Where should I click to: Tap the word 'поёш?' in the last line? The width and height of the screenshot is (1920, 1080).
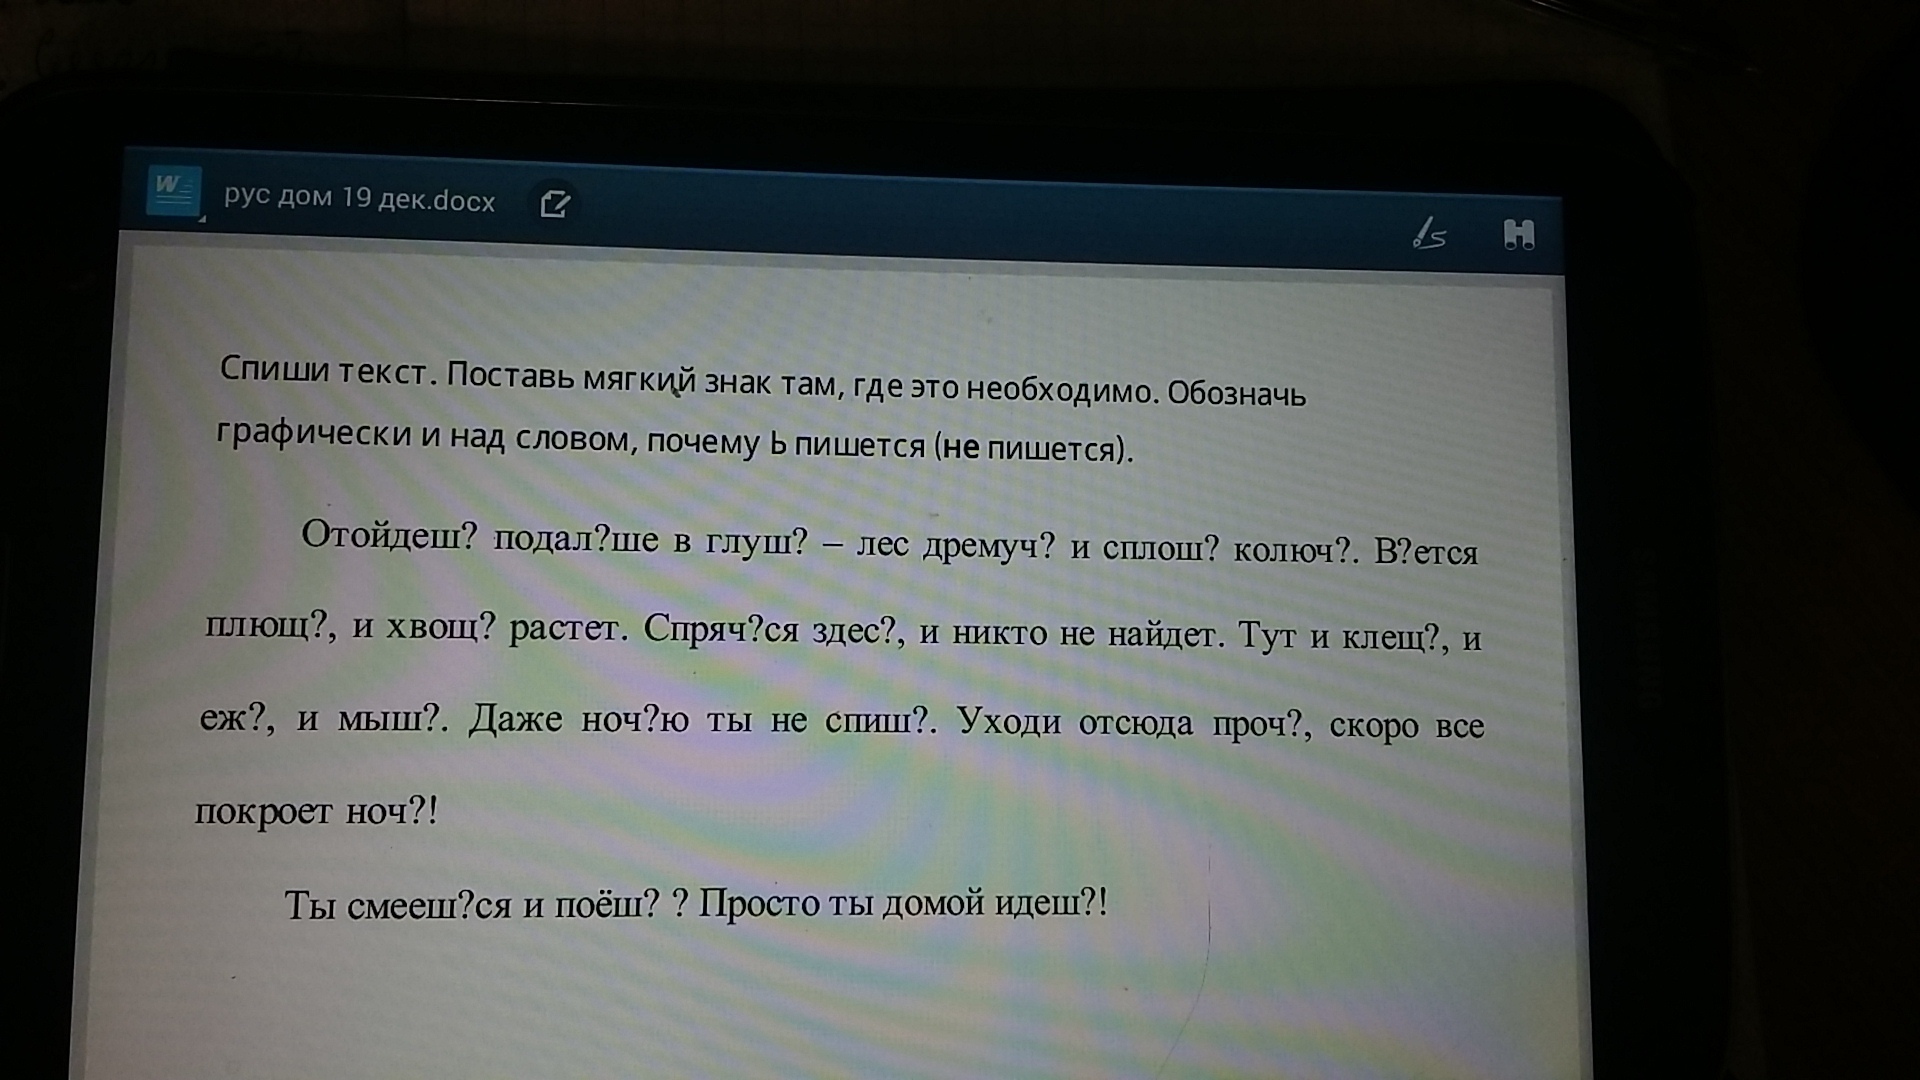[x=607, y=905]
